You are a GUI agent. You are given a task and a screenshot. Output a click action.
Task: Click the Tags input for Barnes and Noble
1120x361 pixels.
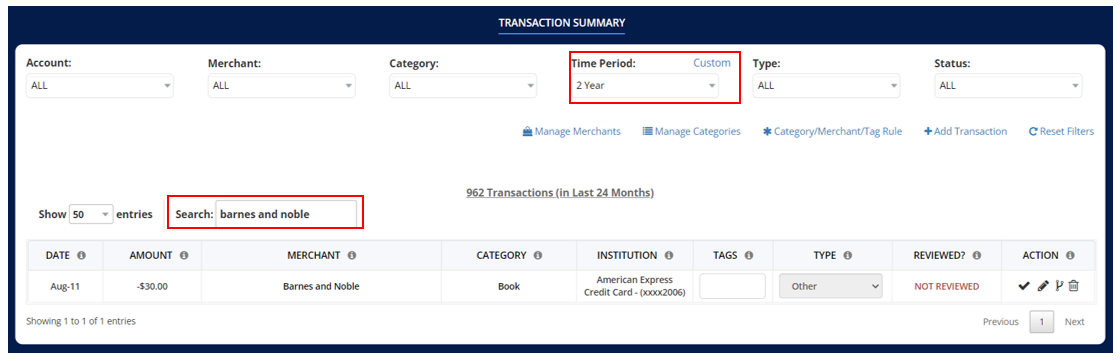732,286
